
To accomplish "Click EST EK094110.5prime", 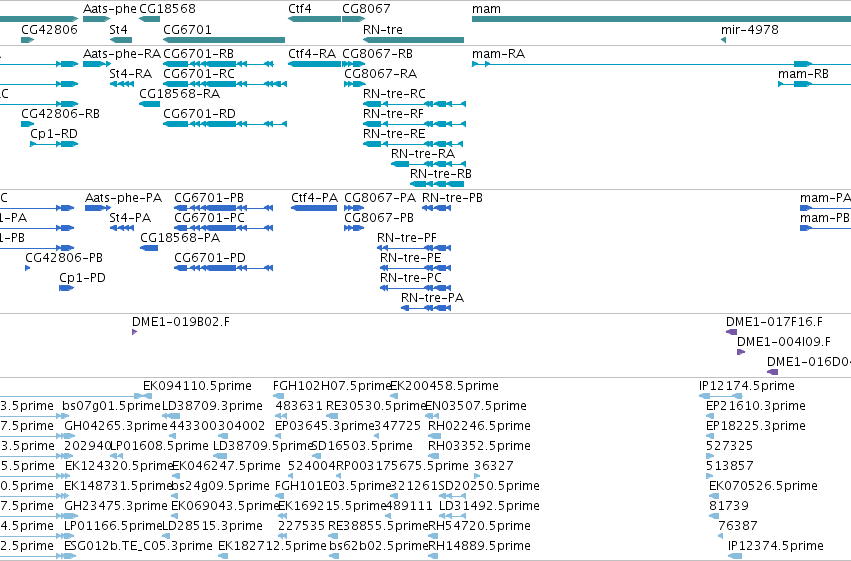I will click(147, 397).
